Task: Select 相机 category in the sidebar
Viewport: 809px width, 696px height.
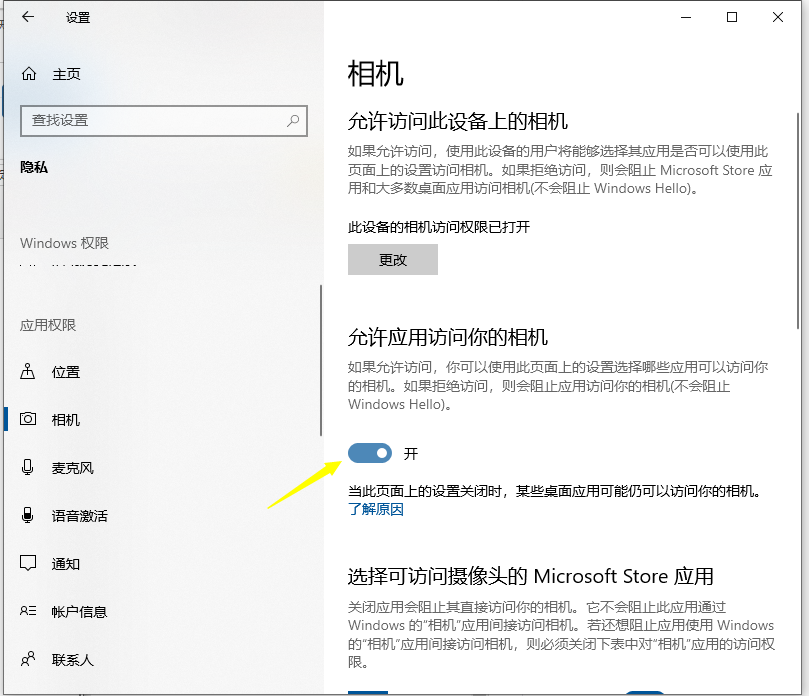Action: click(x=66, y=420)
